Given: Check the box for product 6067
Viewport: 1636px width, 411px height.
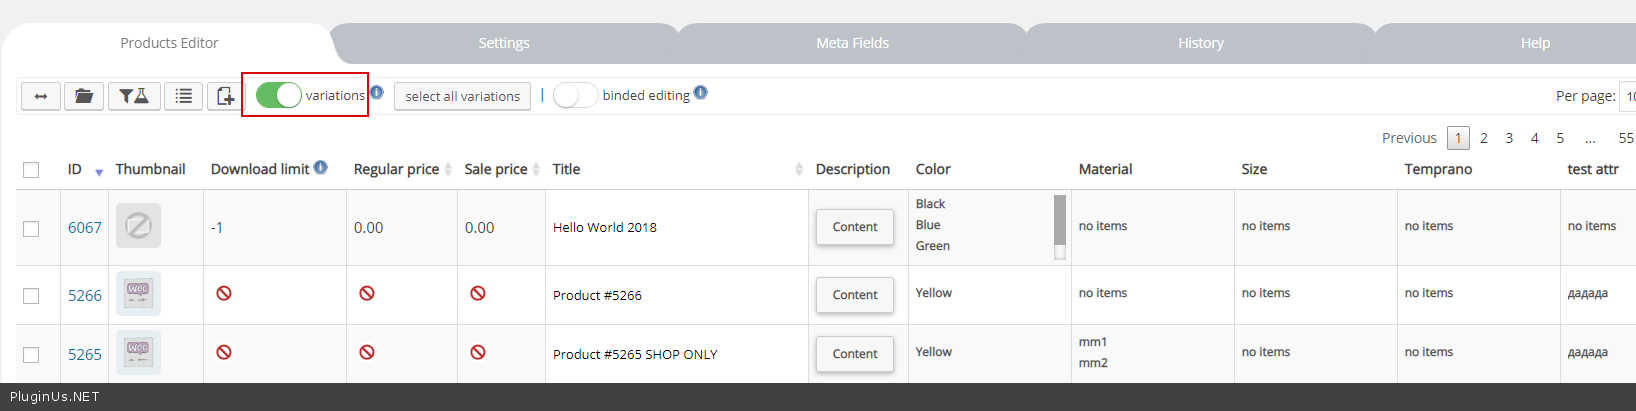Looking at the screenshot, I should pyautogui.click(x=31, y=229).
